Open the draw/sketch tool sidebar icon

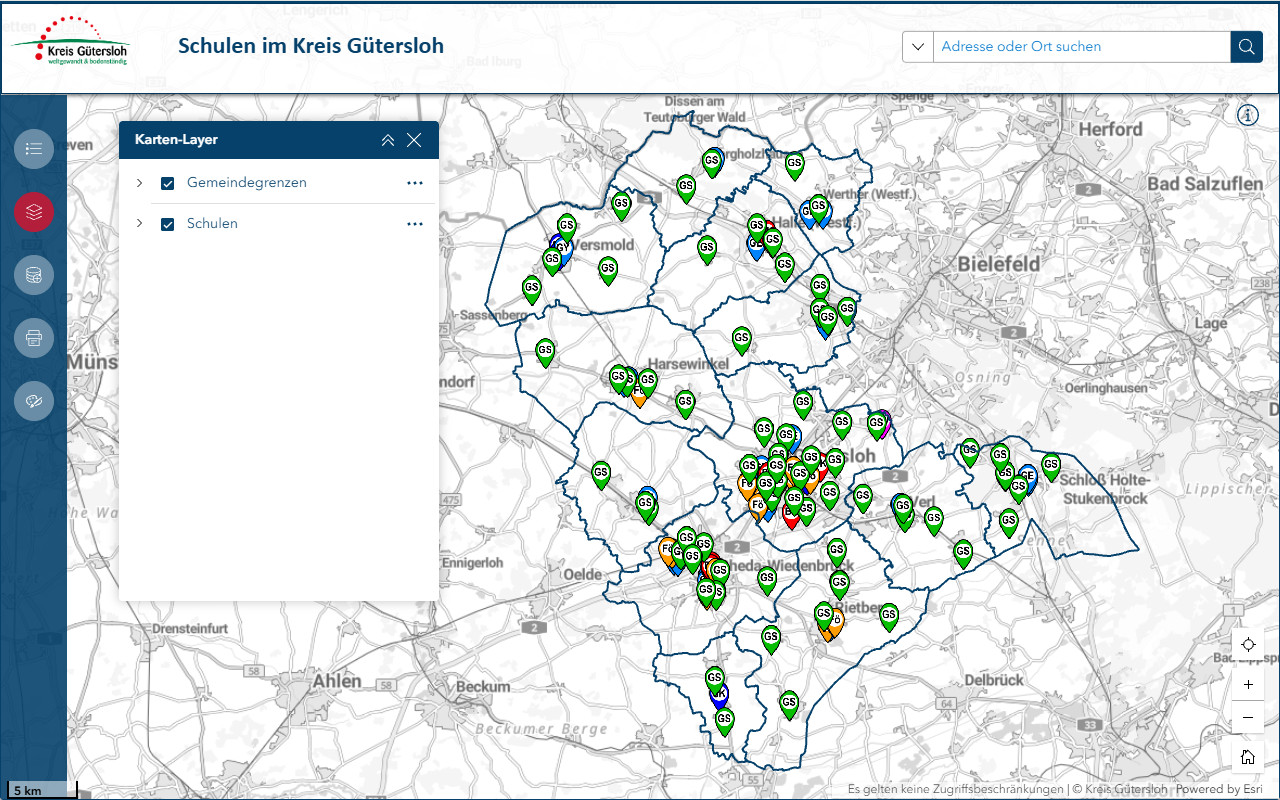pos(34,401)
